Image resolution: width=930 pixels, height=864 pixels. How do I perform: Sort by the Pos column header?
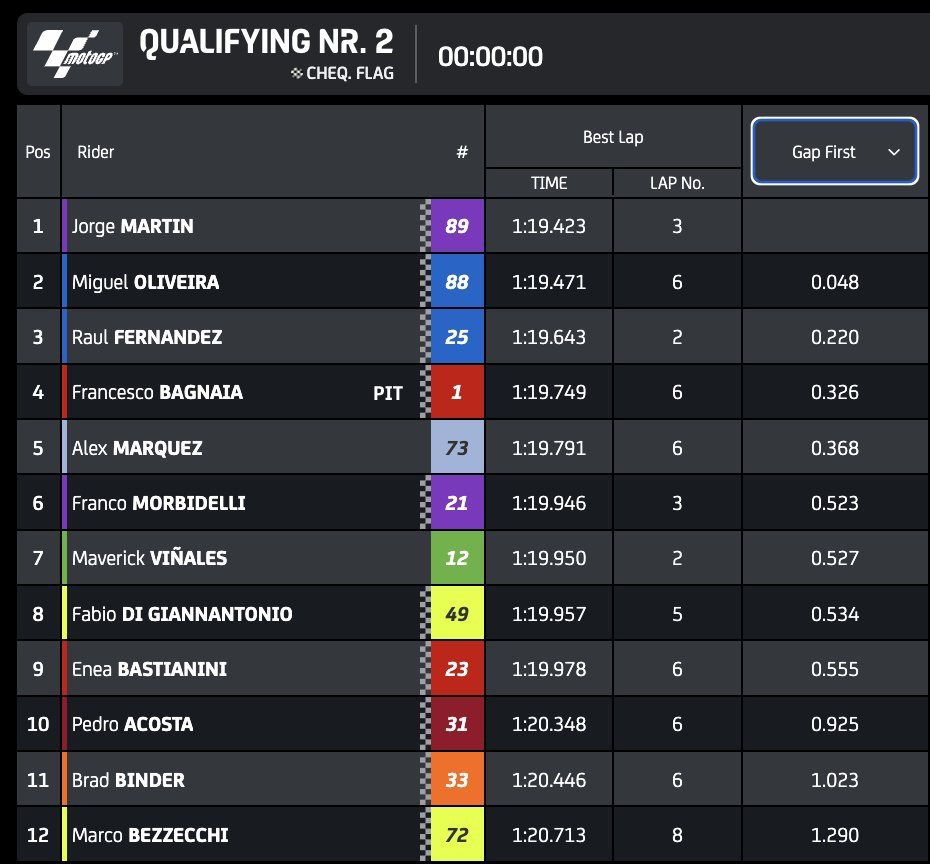[38, 153]
